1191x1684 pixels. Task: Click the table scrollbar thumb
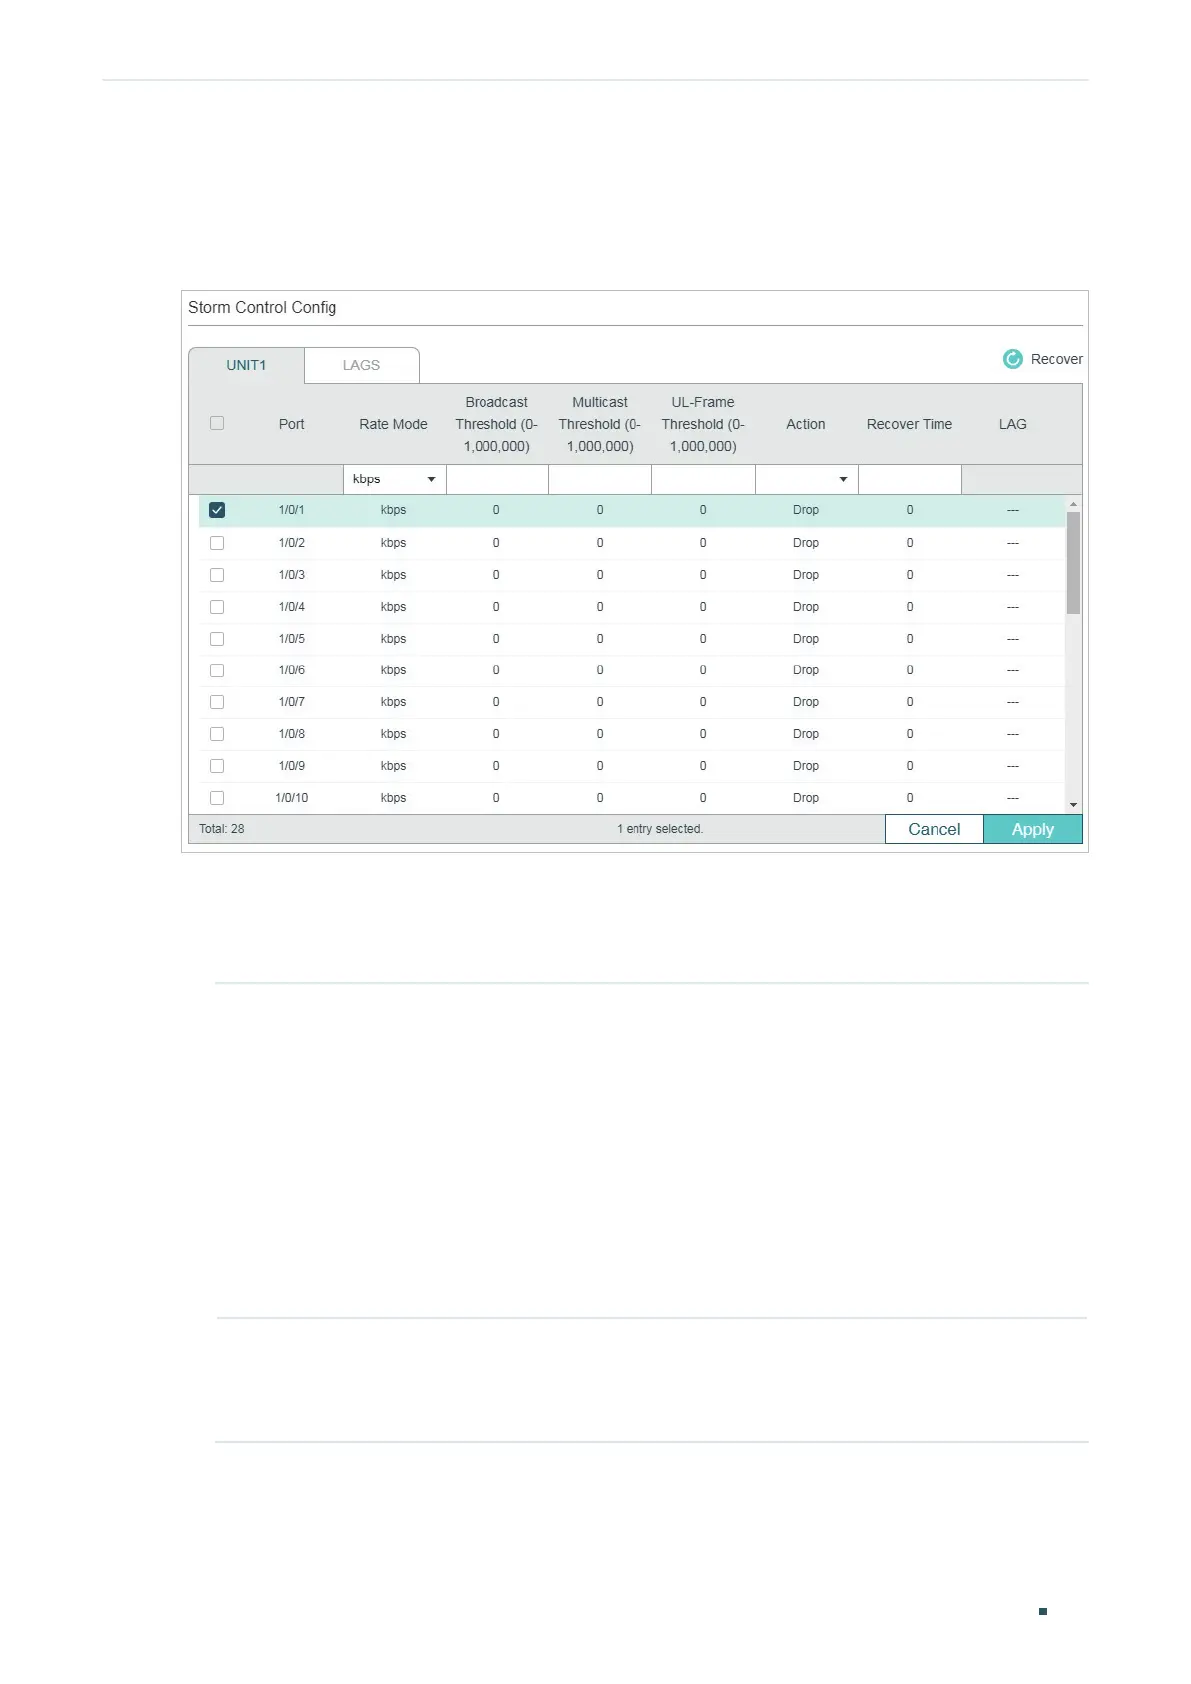pyautogui.click(x=1073, y=563)
